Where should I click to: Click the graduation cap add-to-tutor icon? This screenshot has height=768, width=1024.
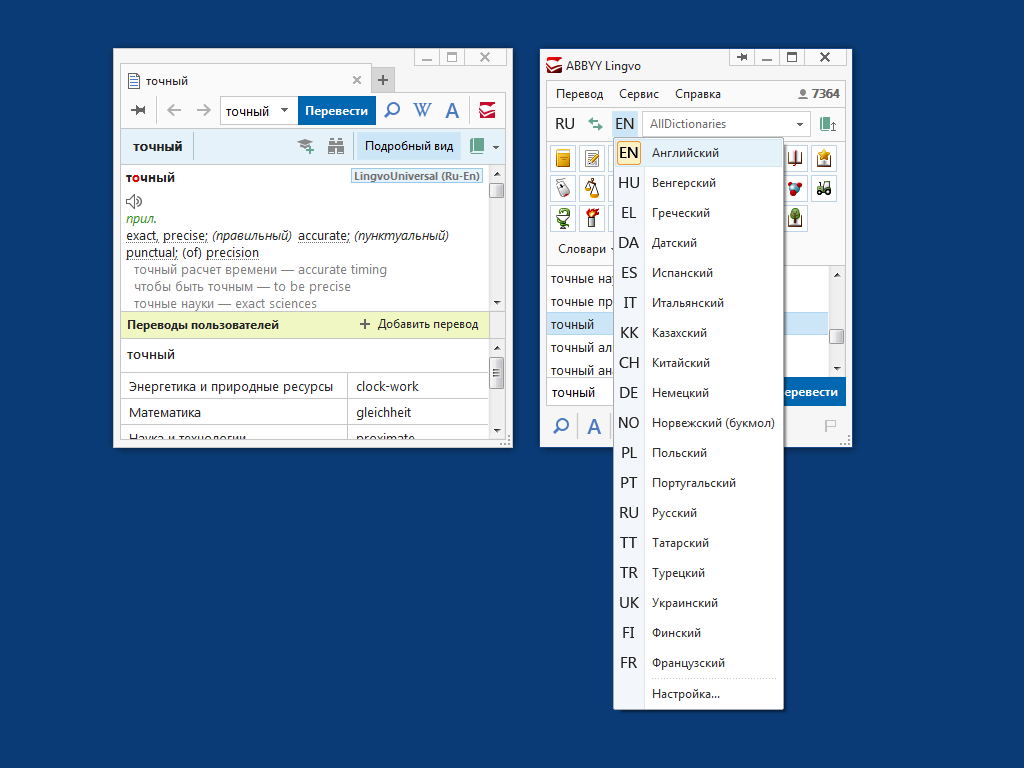(306, 146)
